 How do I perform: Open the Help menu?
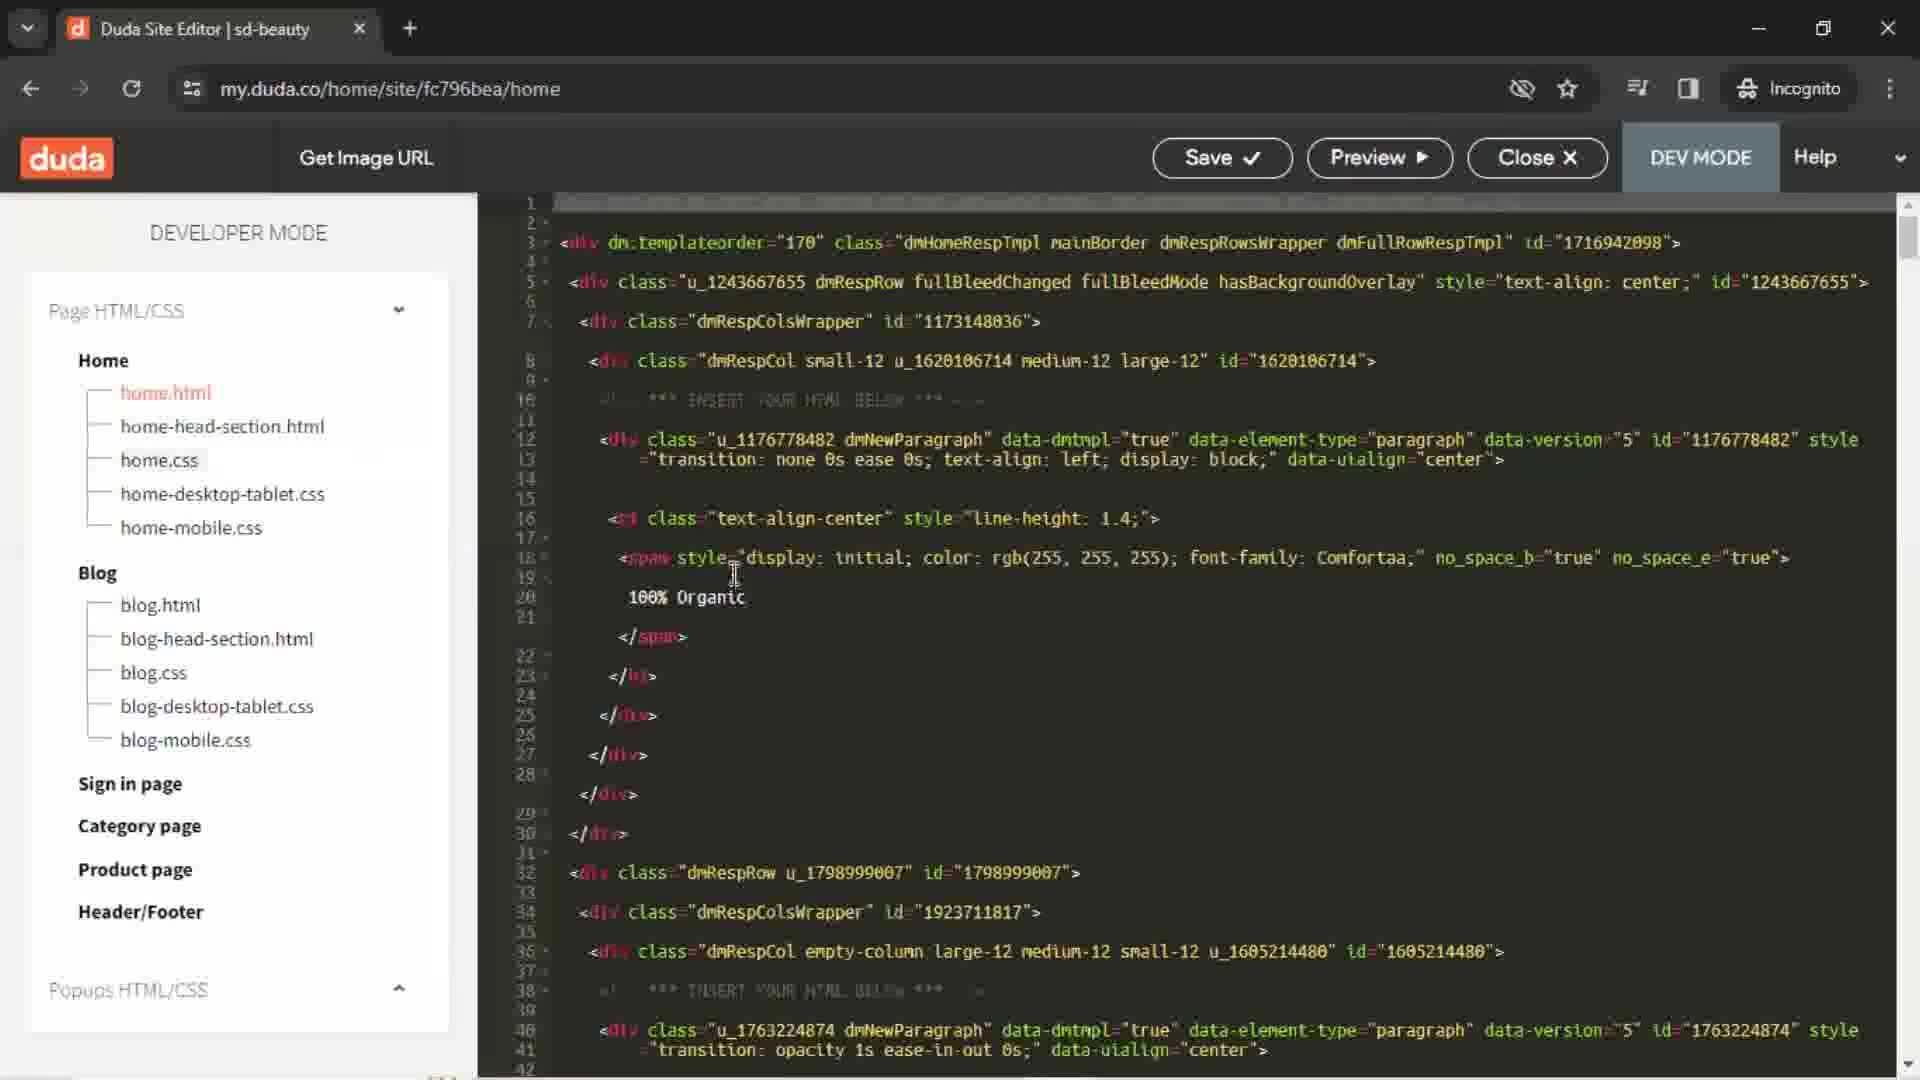tap(1814, 157)
